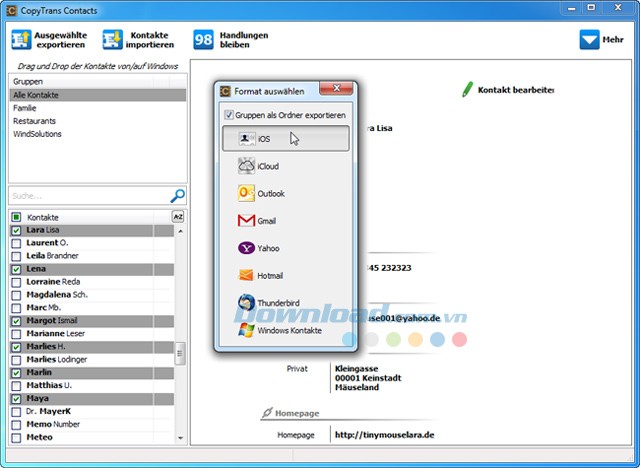The image size is (640, 468).
Task: Click the pencil icon for Kontakt bearbeiten
Action: 467,90
